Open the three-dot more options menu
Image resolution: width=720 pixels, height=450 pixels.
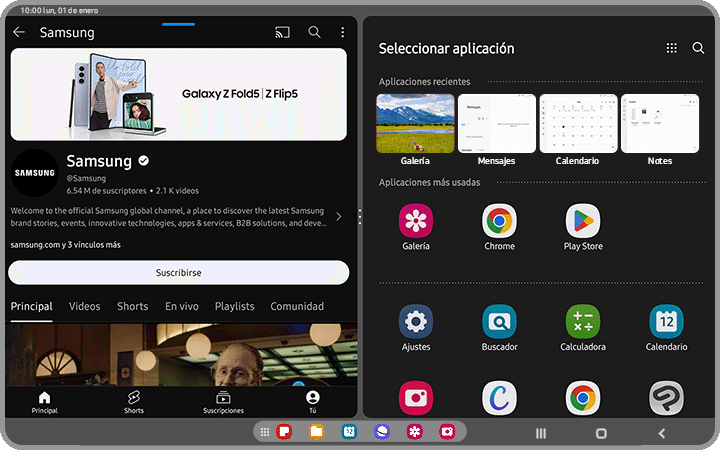coord(343,33)
